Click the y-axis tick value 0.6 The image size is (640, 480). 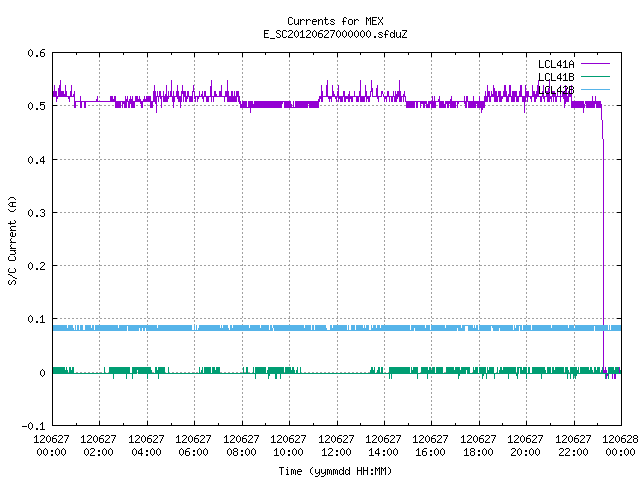36,53
